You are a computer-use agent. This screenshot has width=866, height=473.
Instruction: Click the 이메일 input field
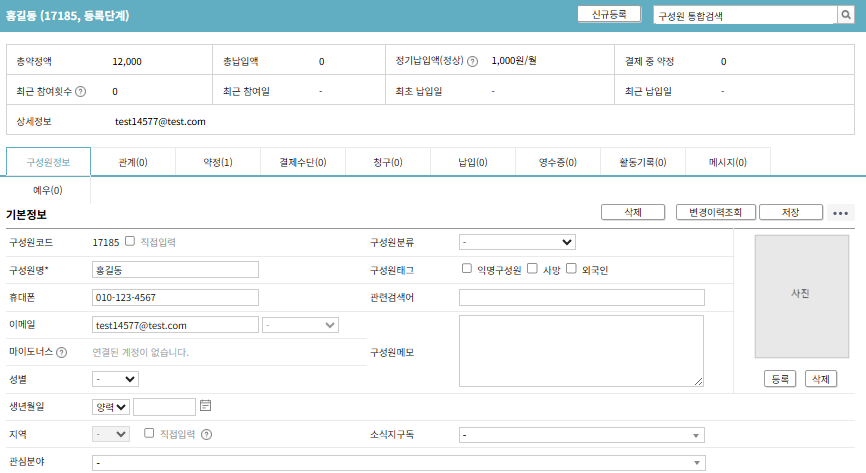pos(175,325)
